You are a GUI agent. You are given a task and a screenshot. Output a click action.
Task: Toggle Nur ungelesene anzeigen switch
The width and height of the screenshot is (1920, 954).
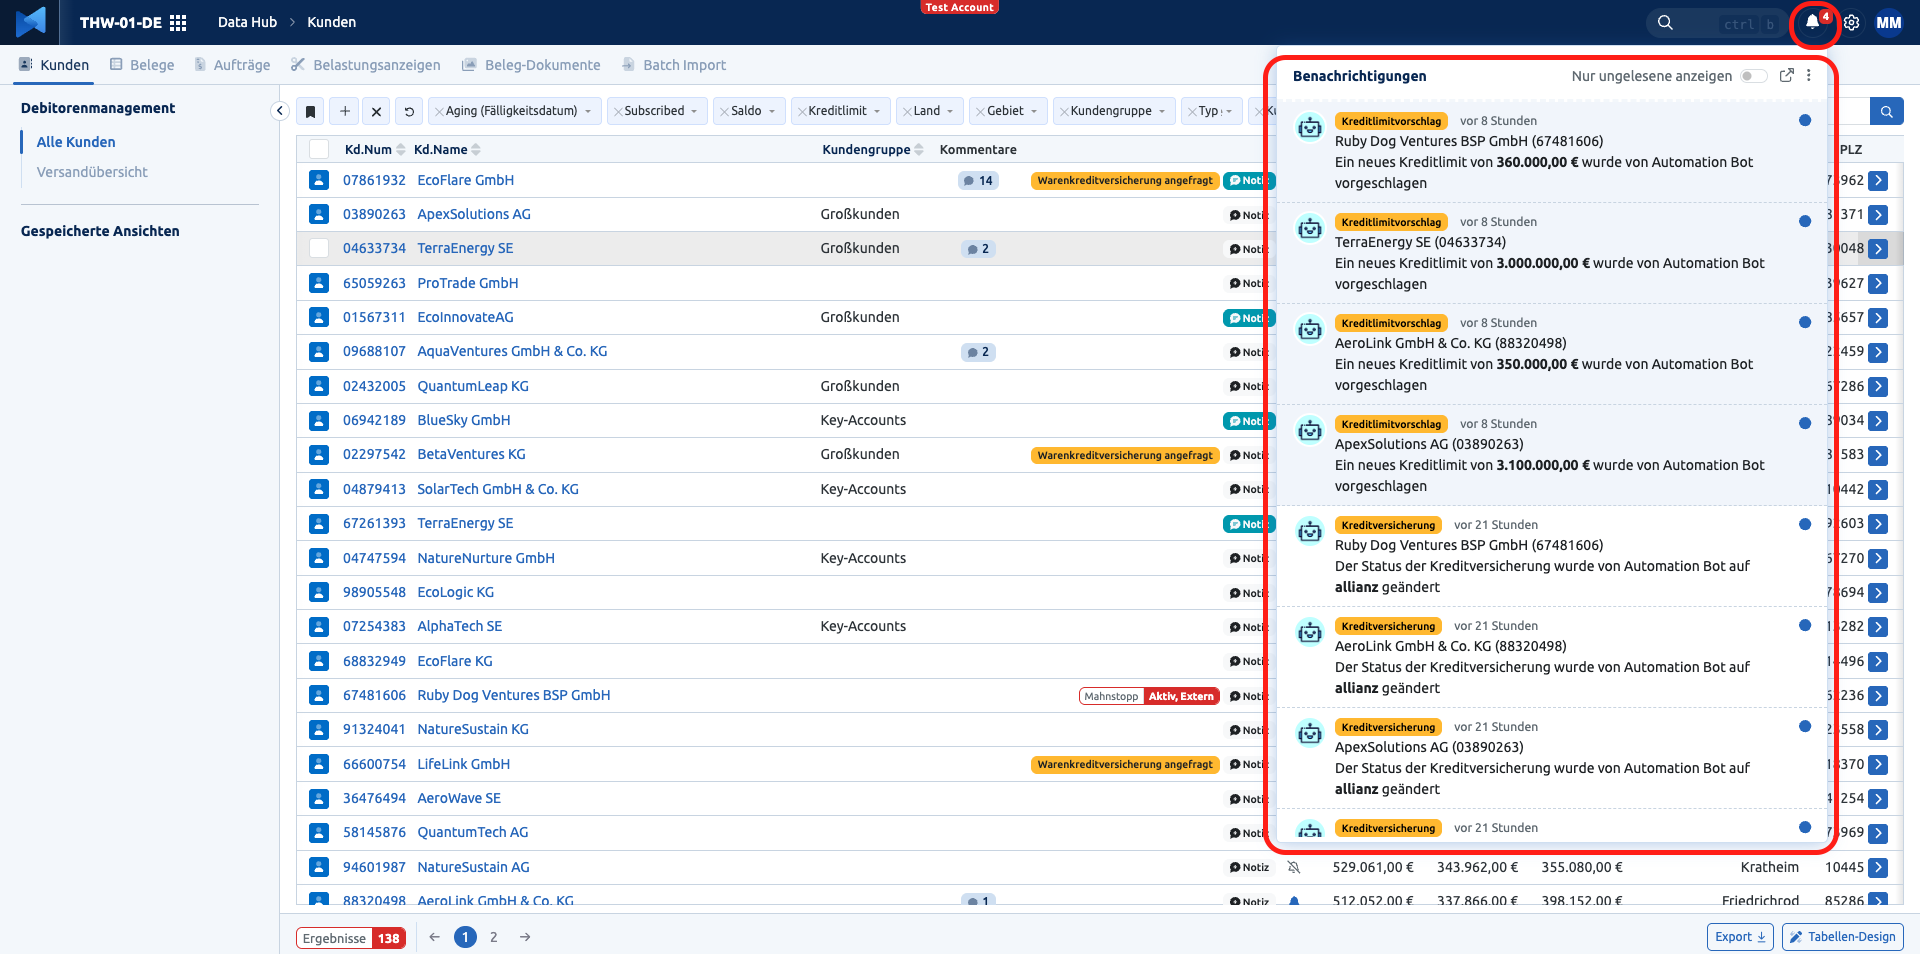(x=1753, y=76)
